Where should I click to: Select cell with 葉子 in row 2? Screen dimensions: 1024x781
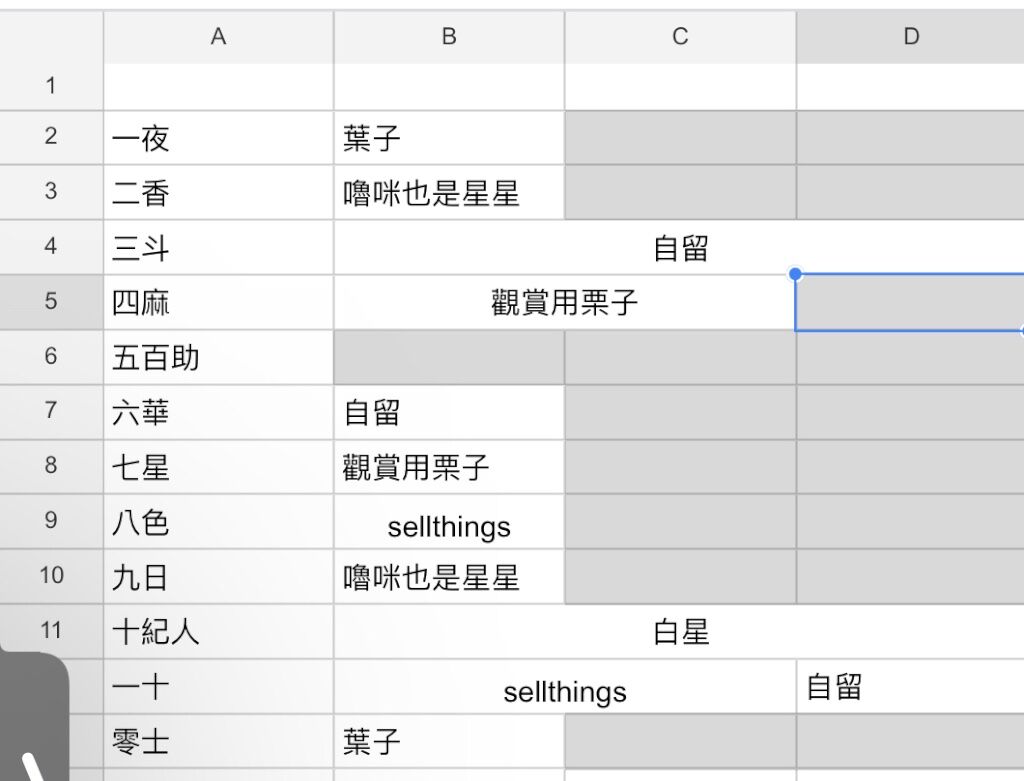449,138
